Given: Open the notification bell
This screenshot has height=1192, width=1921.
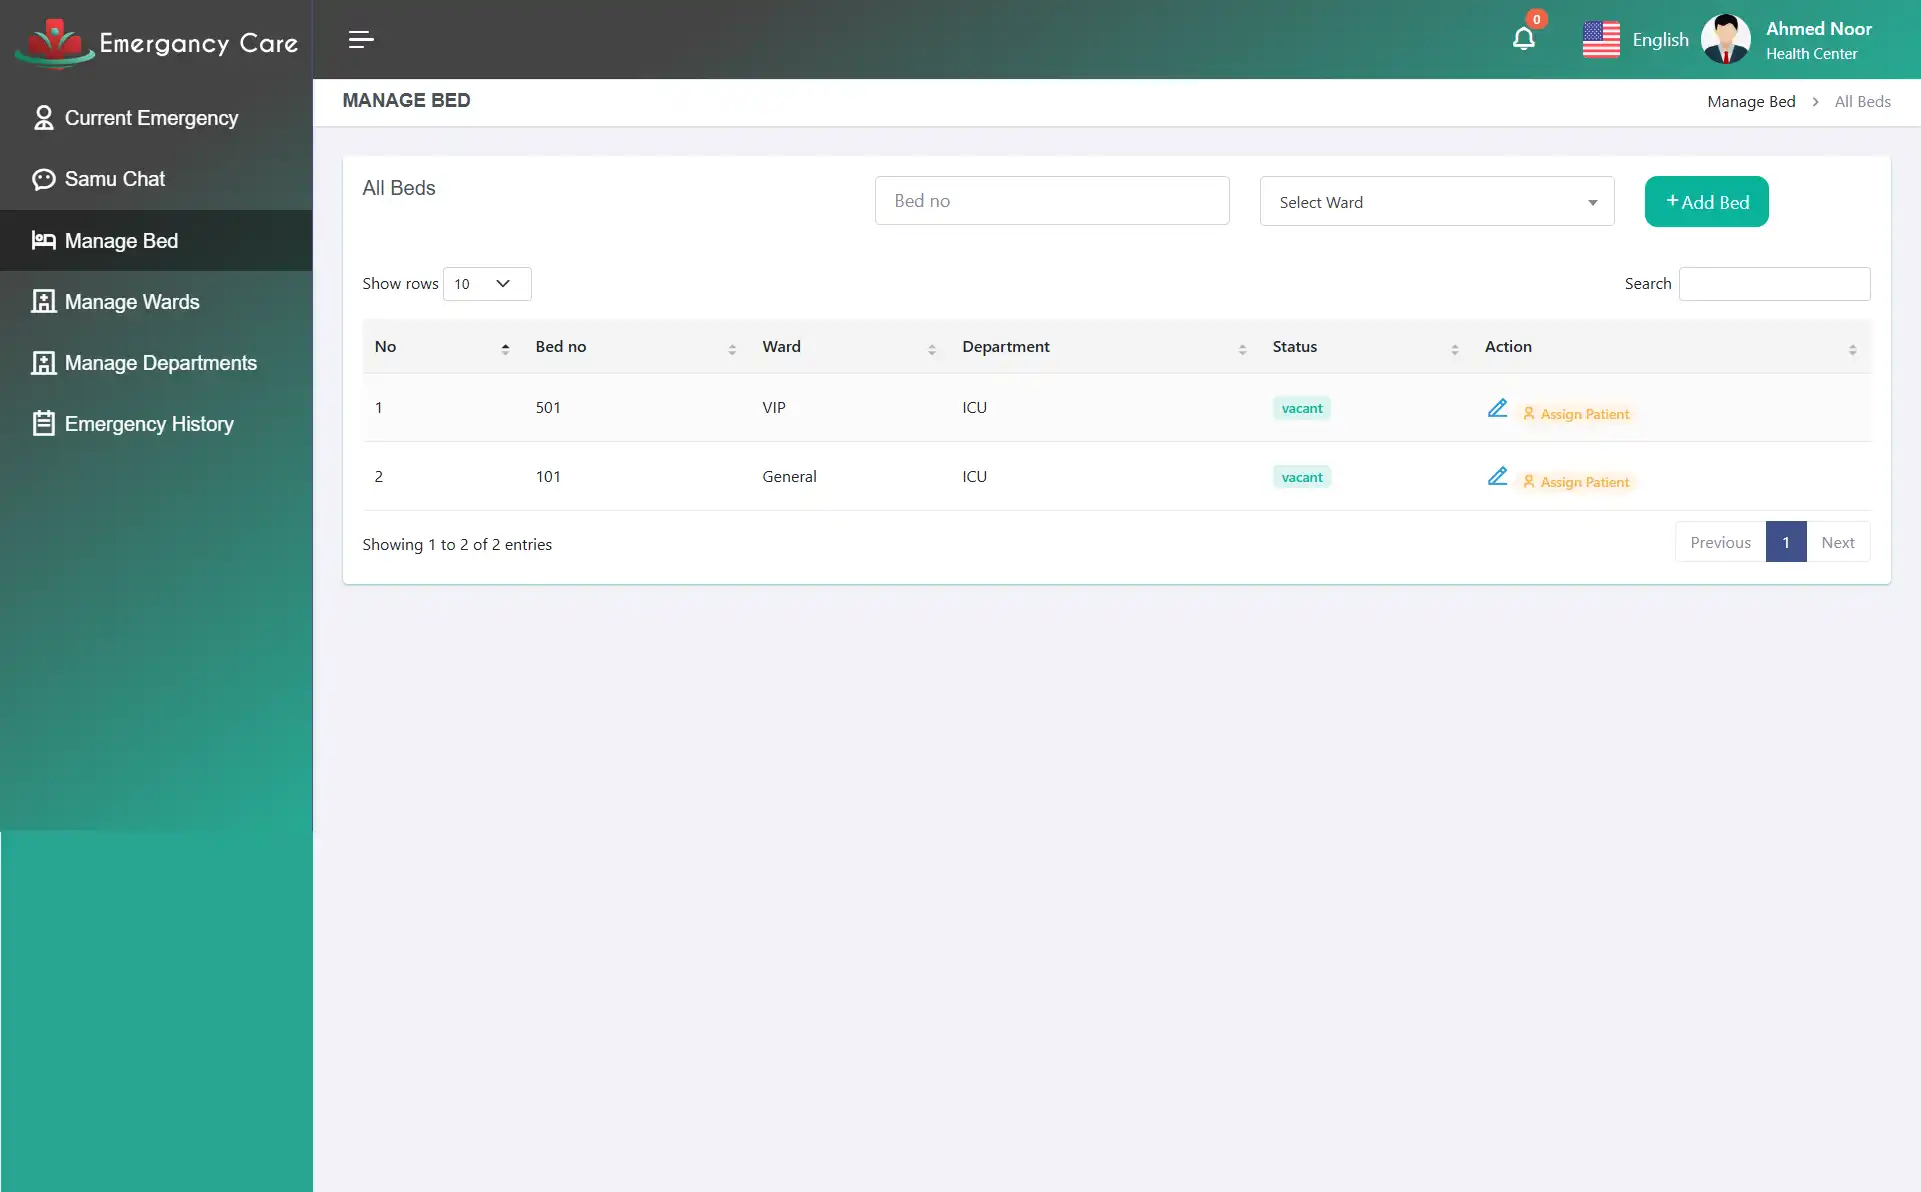Looking at the screenshot, I should coord(1523,38).
